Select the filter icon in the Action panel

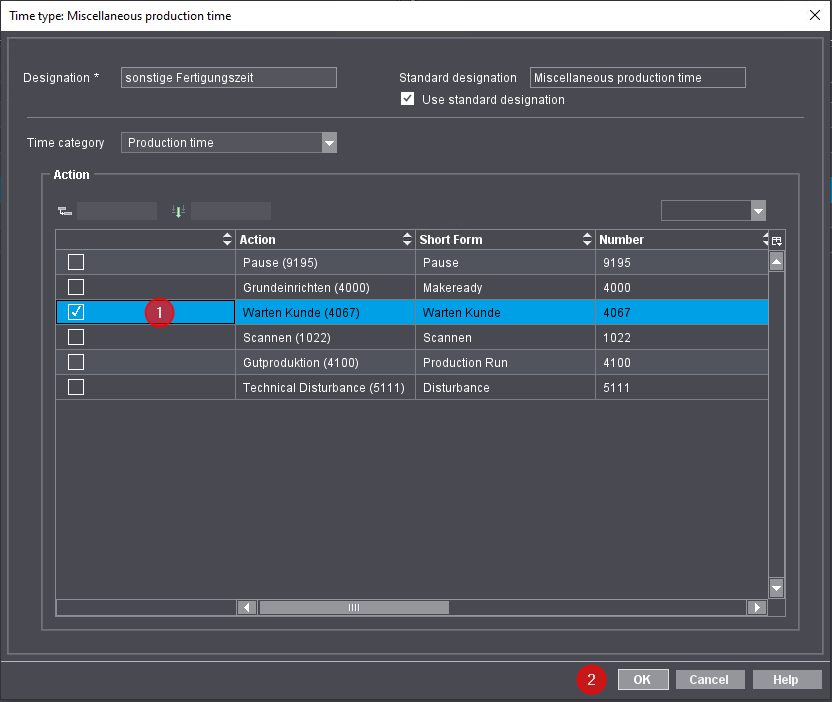pos(64,211)
